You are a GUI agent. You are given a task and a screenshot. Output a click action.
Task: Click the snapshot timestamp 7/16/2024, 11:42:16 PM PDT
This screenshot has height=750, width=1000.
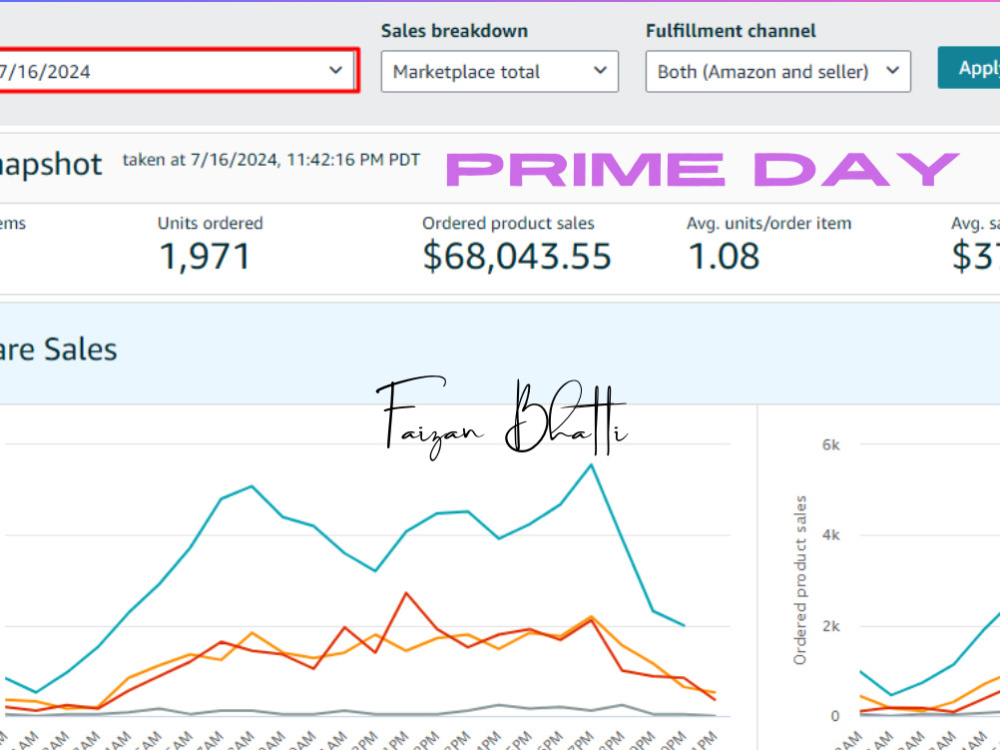[305, 159]
